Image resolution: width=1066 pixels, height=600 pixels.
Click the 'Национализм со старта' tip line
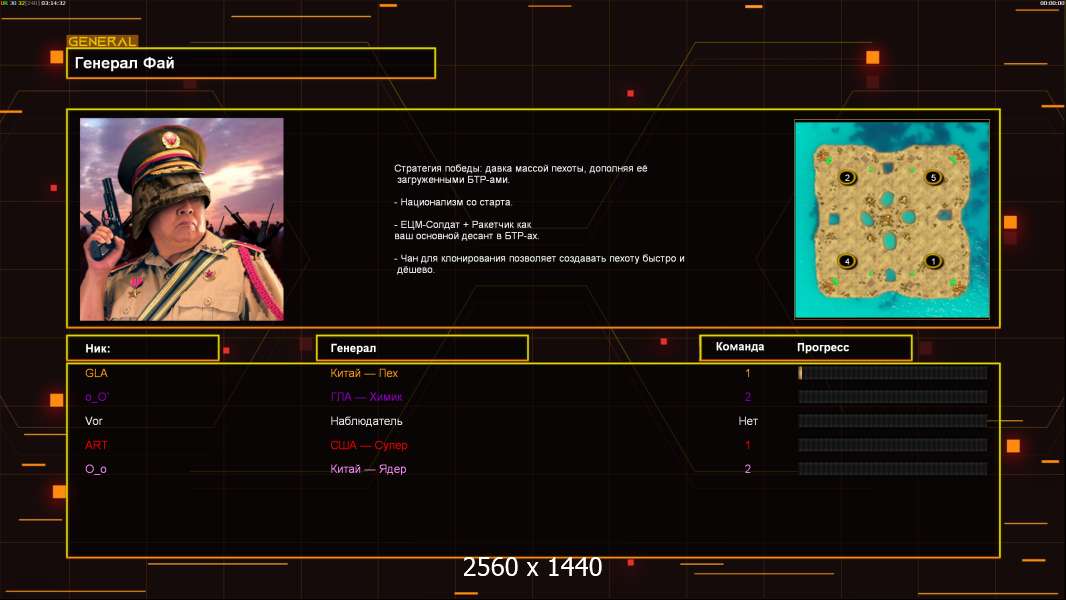point(453,202)
